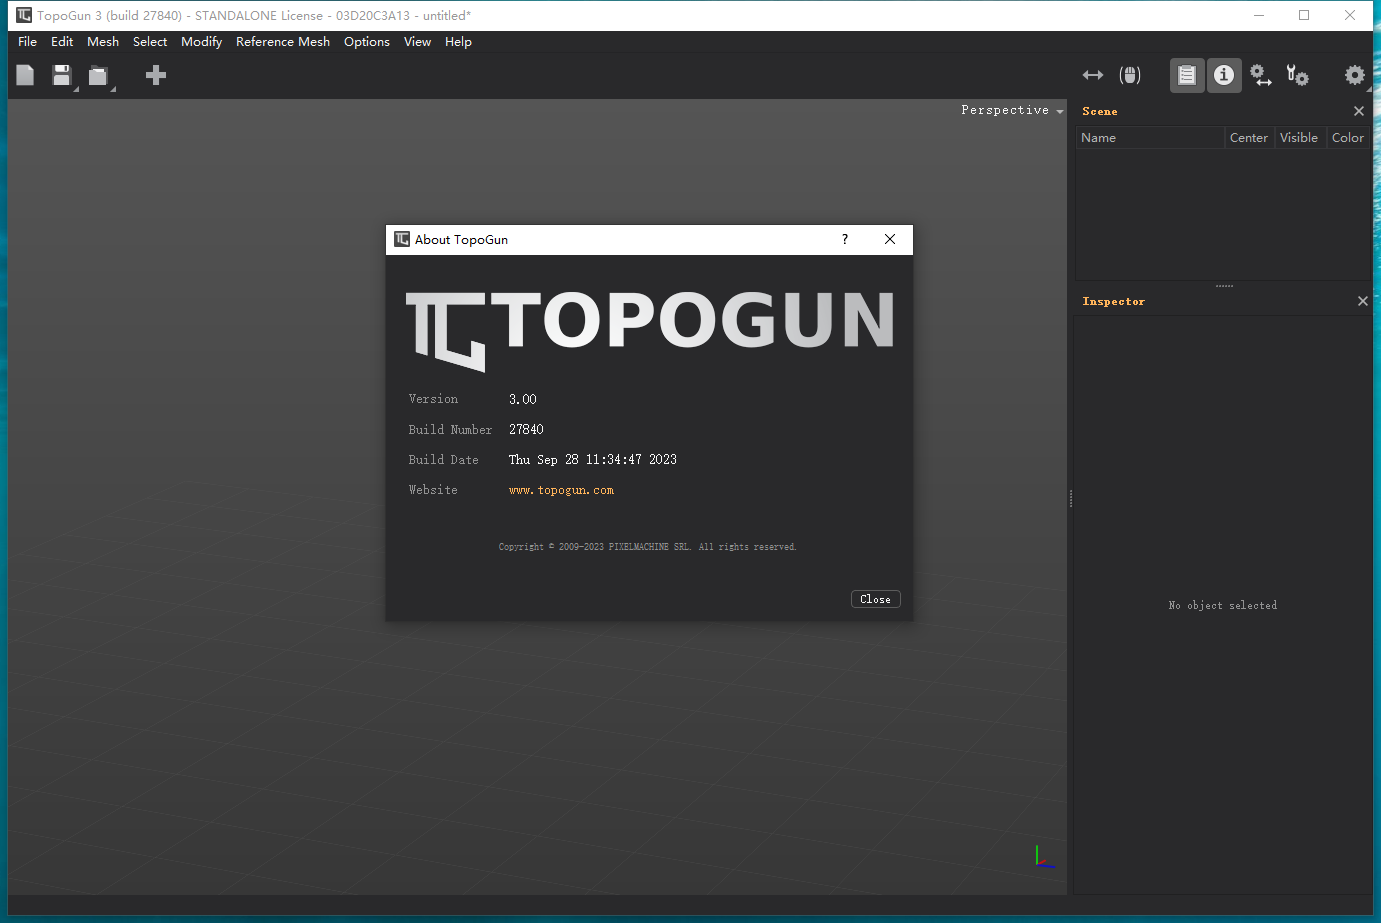
Task: Save the scene using the floppy disk icon
Action: point(60,75)
